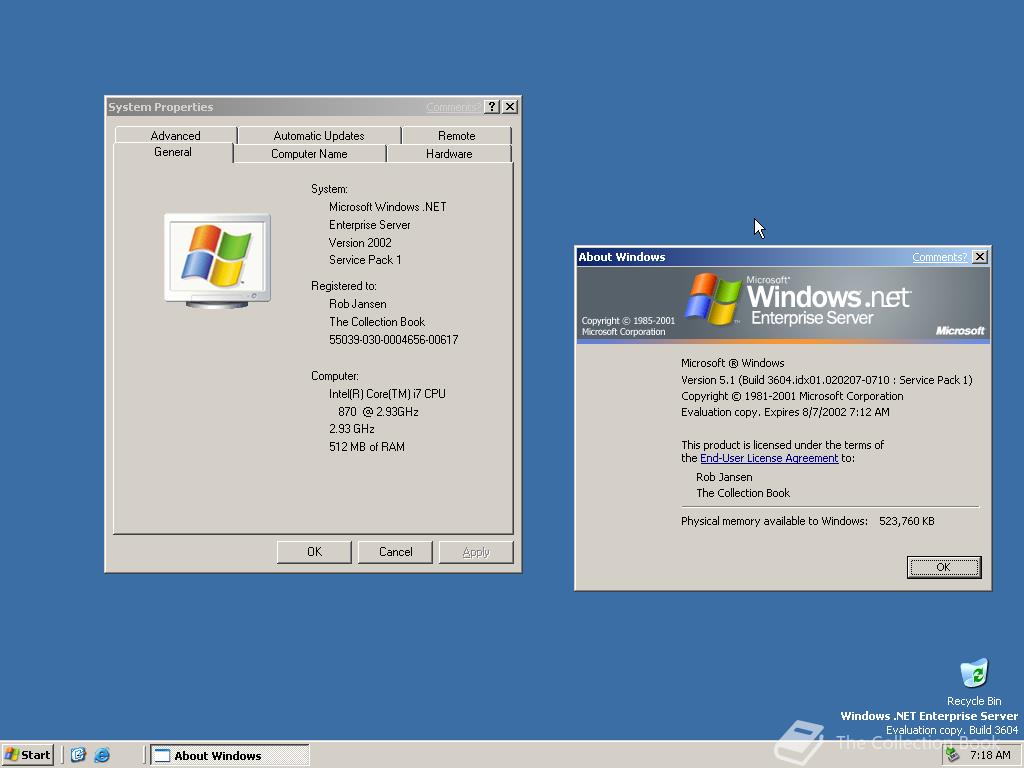Screen dimensions: 1024x768
Task: Launch Internet Explorer from Quick Launch
Action: 102,755
